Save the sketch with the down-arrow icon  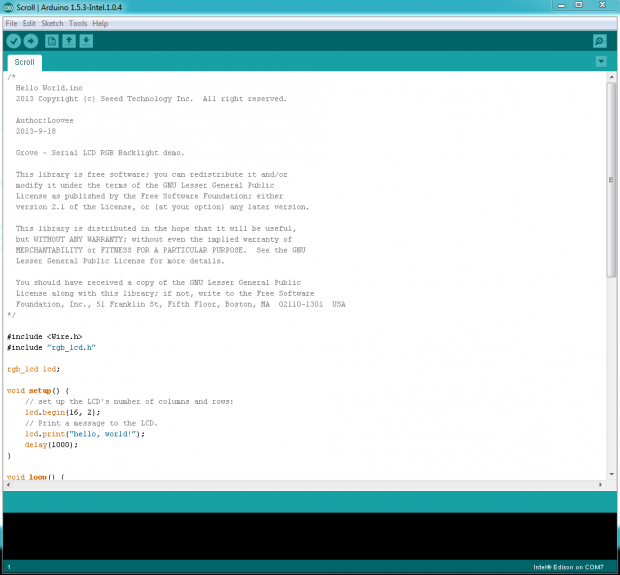tap(86, 41)
